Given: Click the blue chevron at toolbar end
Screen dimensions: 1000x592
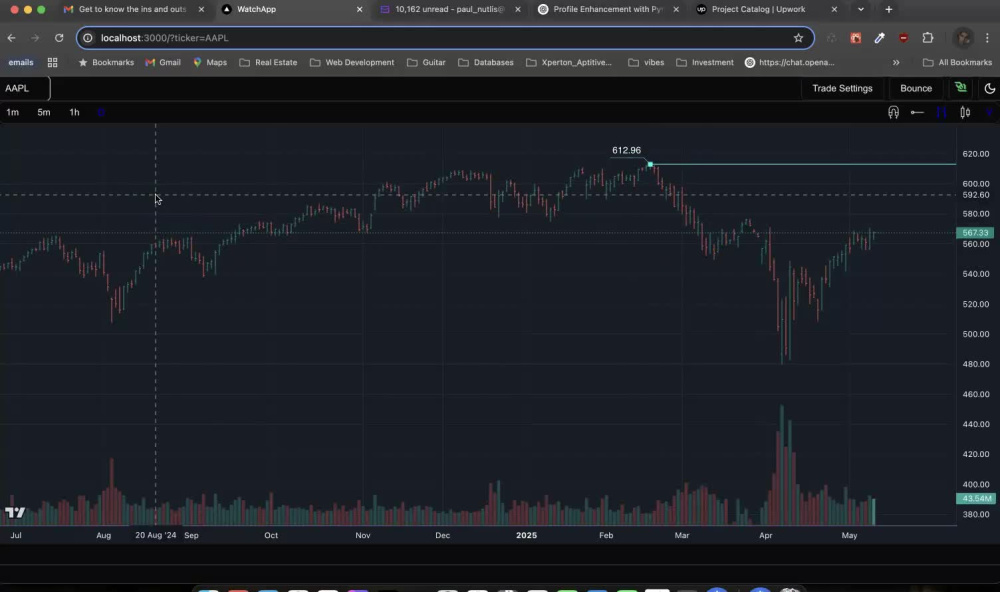Looking at the screenshot, I should pyautogui.click(x=989, y=112).
